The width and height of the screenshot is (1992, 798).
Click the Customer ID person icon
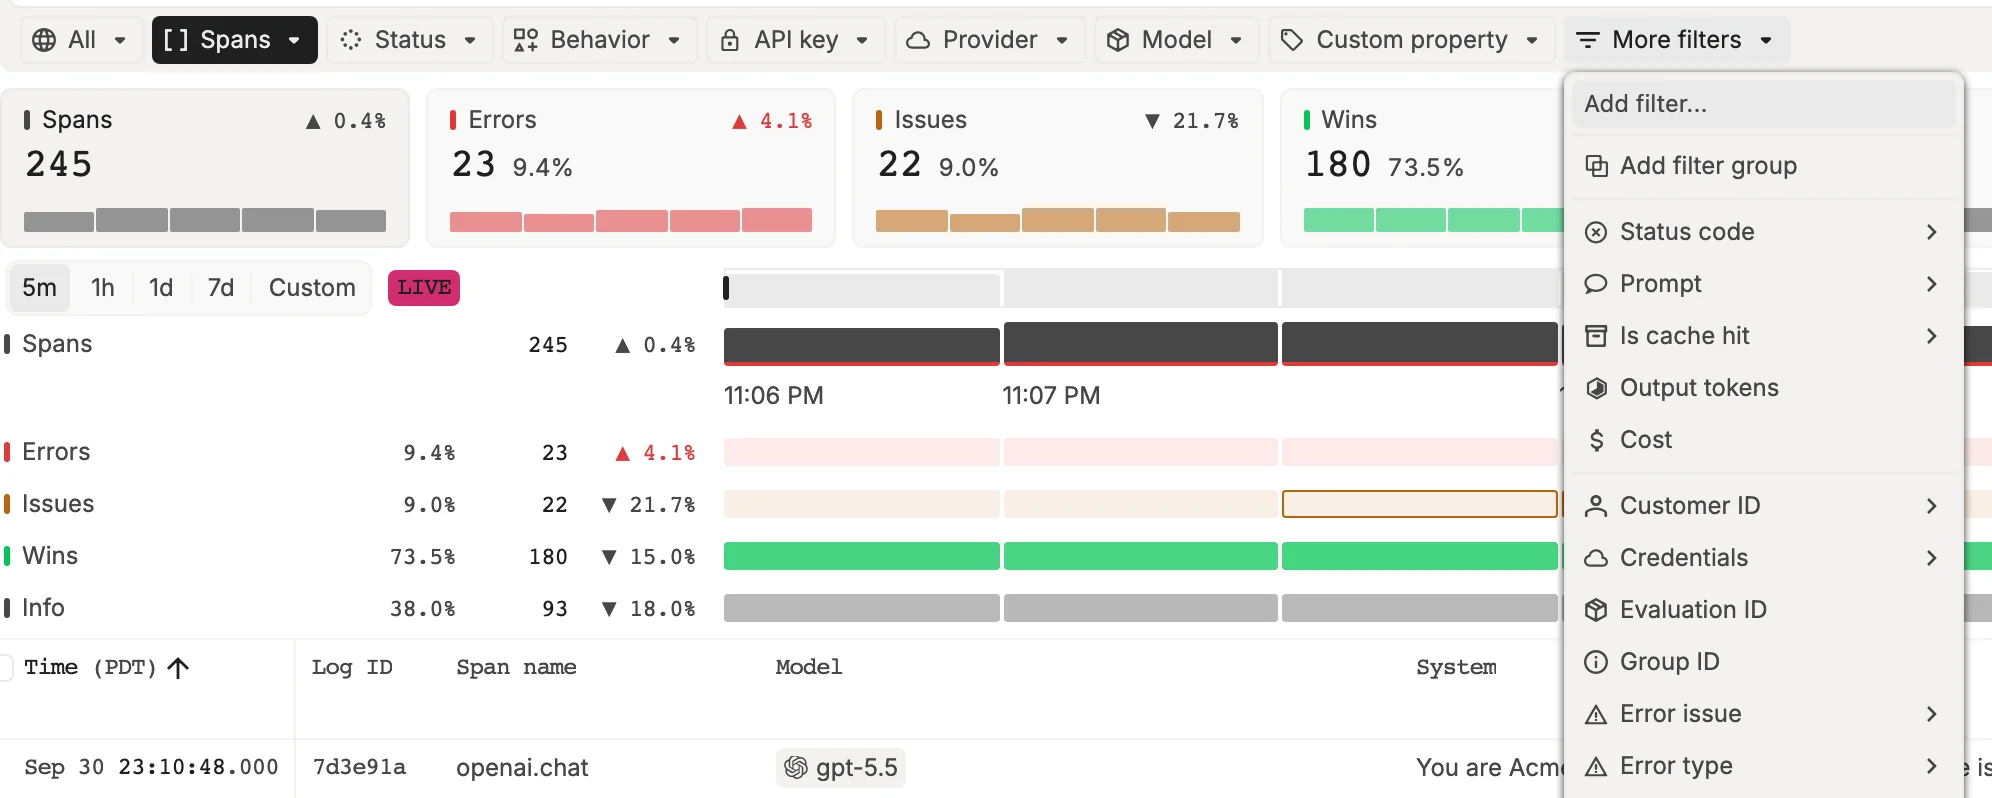(x=1597, y=506)
